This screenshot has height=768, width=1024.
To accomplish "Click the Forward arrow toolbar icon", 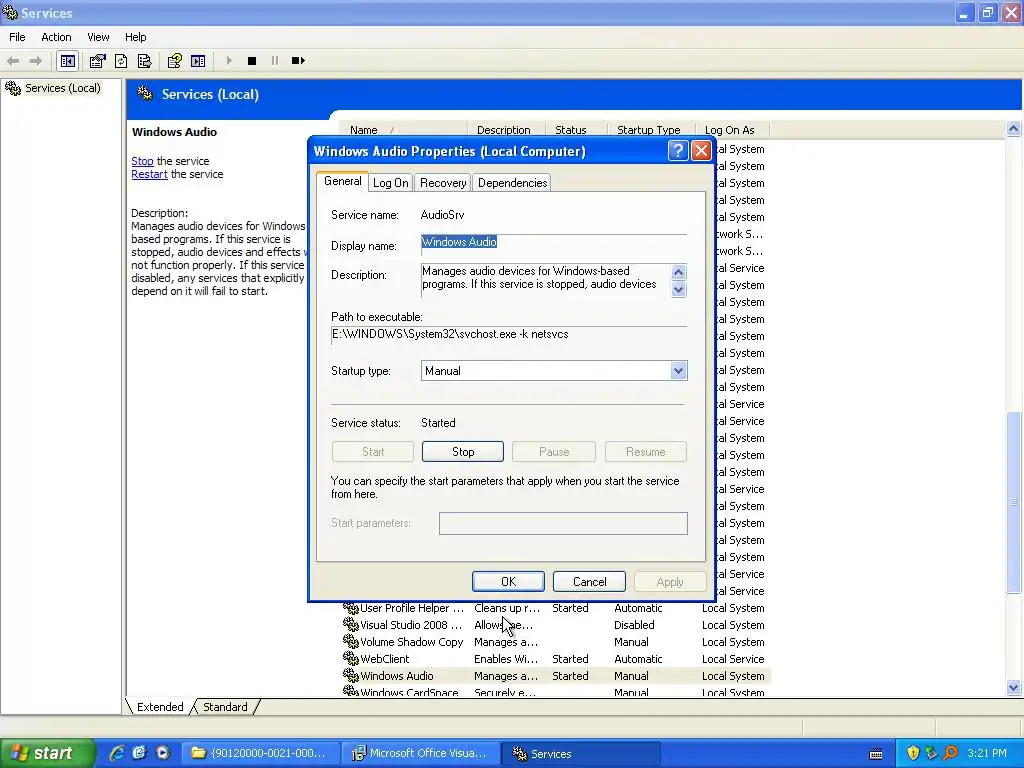I will click(x=36, y=61).
